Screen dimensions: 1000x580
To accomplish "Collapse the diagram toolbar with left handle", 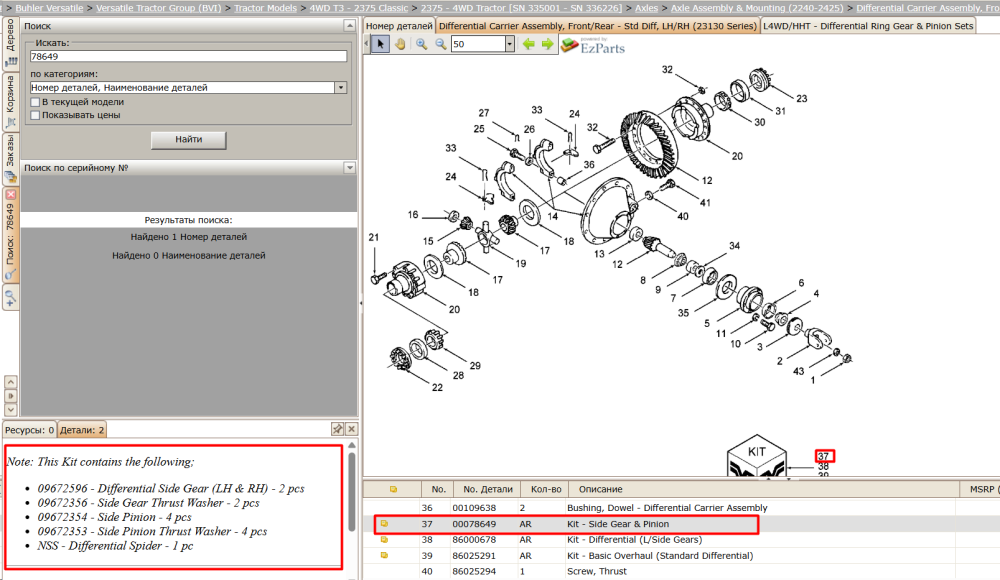I will coord(367,44).
